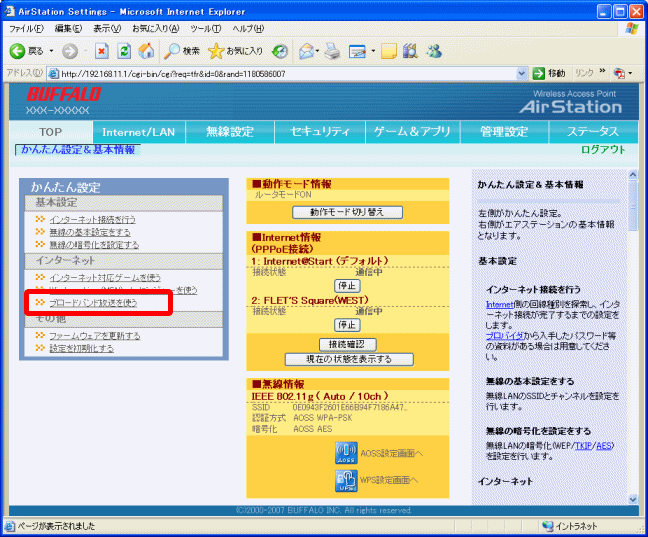
Task: Click the Research book icon
Action: pos(410,51)
